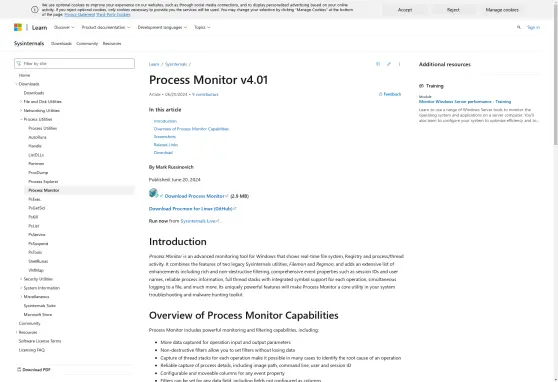Viewport: 558px width, 382px height.
Task: Click the Microsoft logo in the header
Action: coord(18,27)
